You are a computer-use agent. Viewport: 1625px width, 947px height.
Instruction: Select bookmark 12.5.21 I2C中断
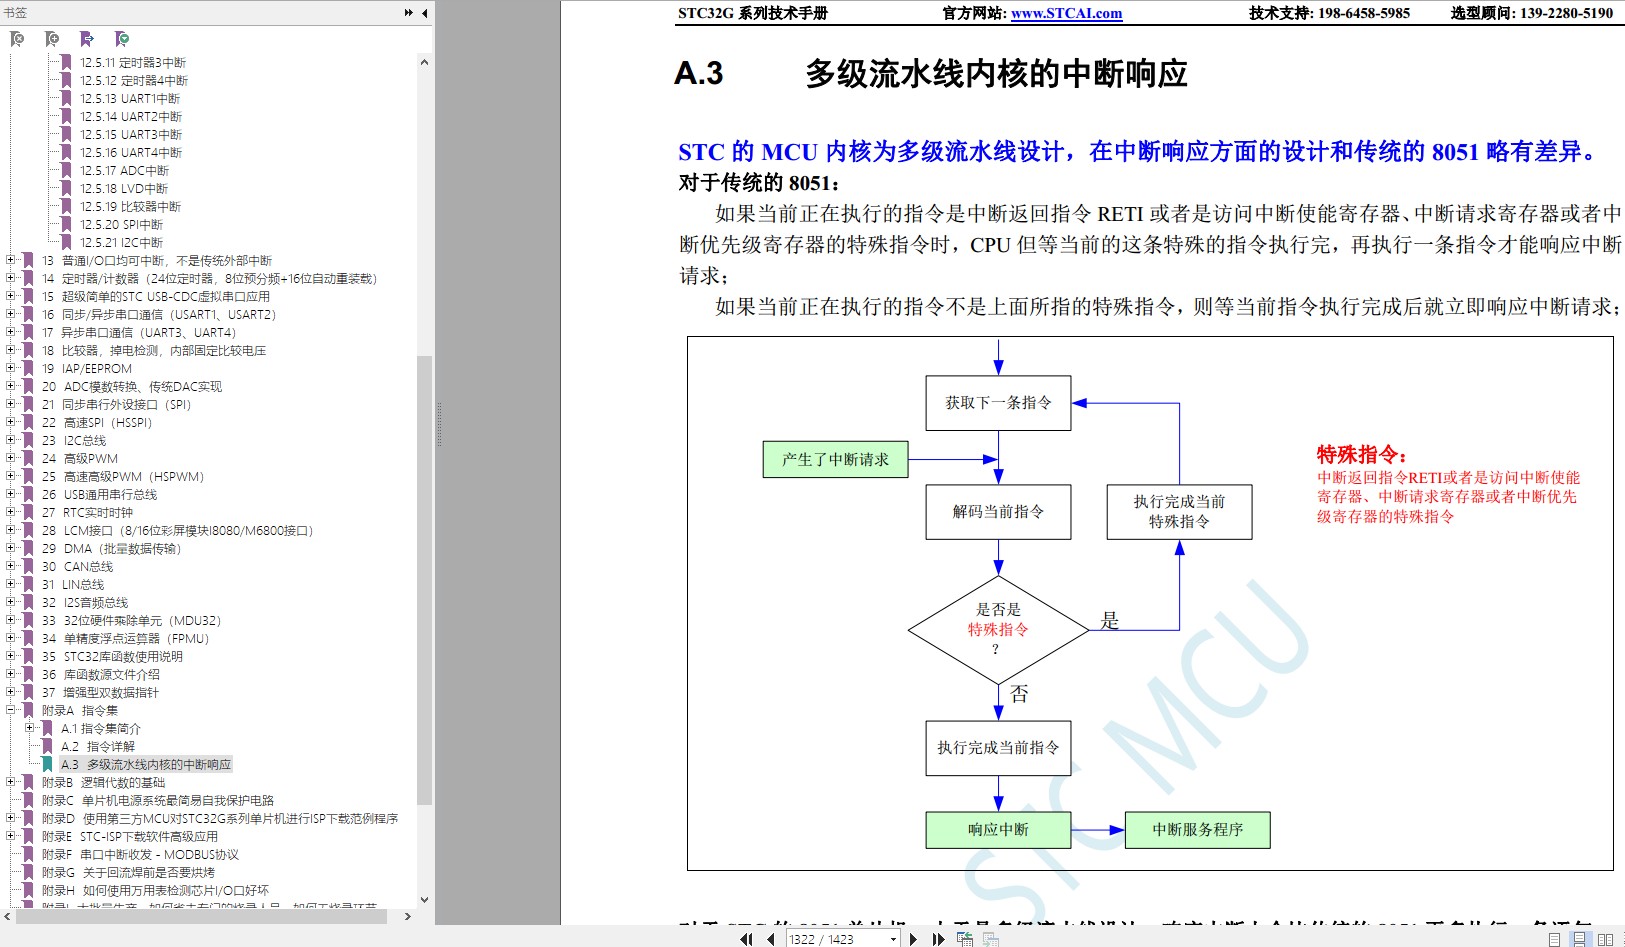coord(121,243)
